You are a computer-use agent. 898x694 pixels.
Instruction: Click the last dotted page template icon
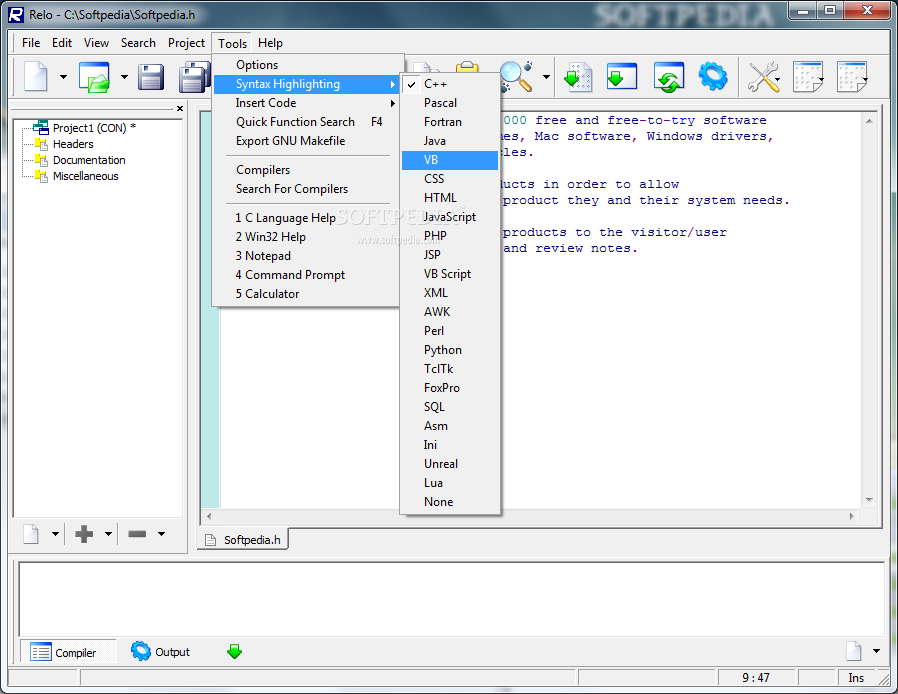tap(852, 77)
